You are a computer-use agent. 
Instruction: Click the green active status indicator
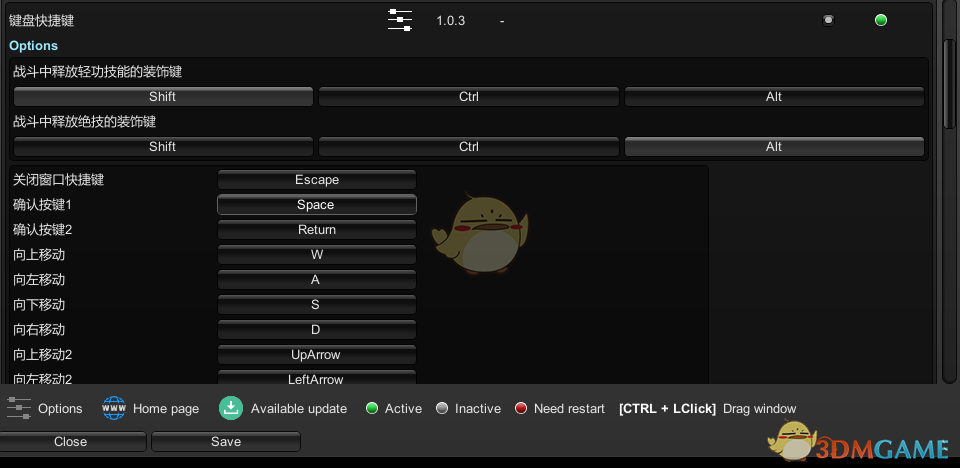(880, 20)
